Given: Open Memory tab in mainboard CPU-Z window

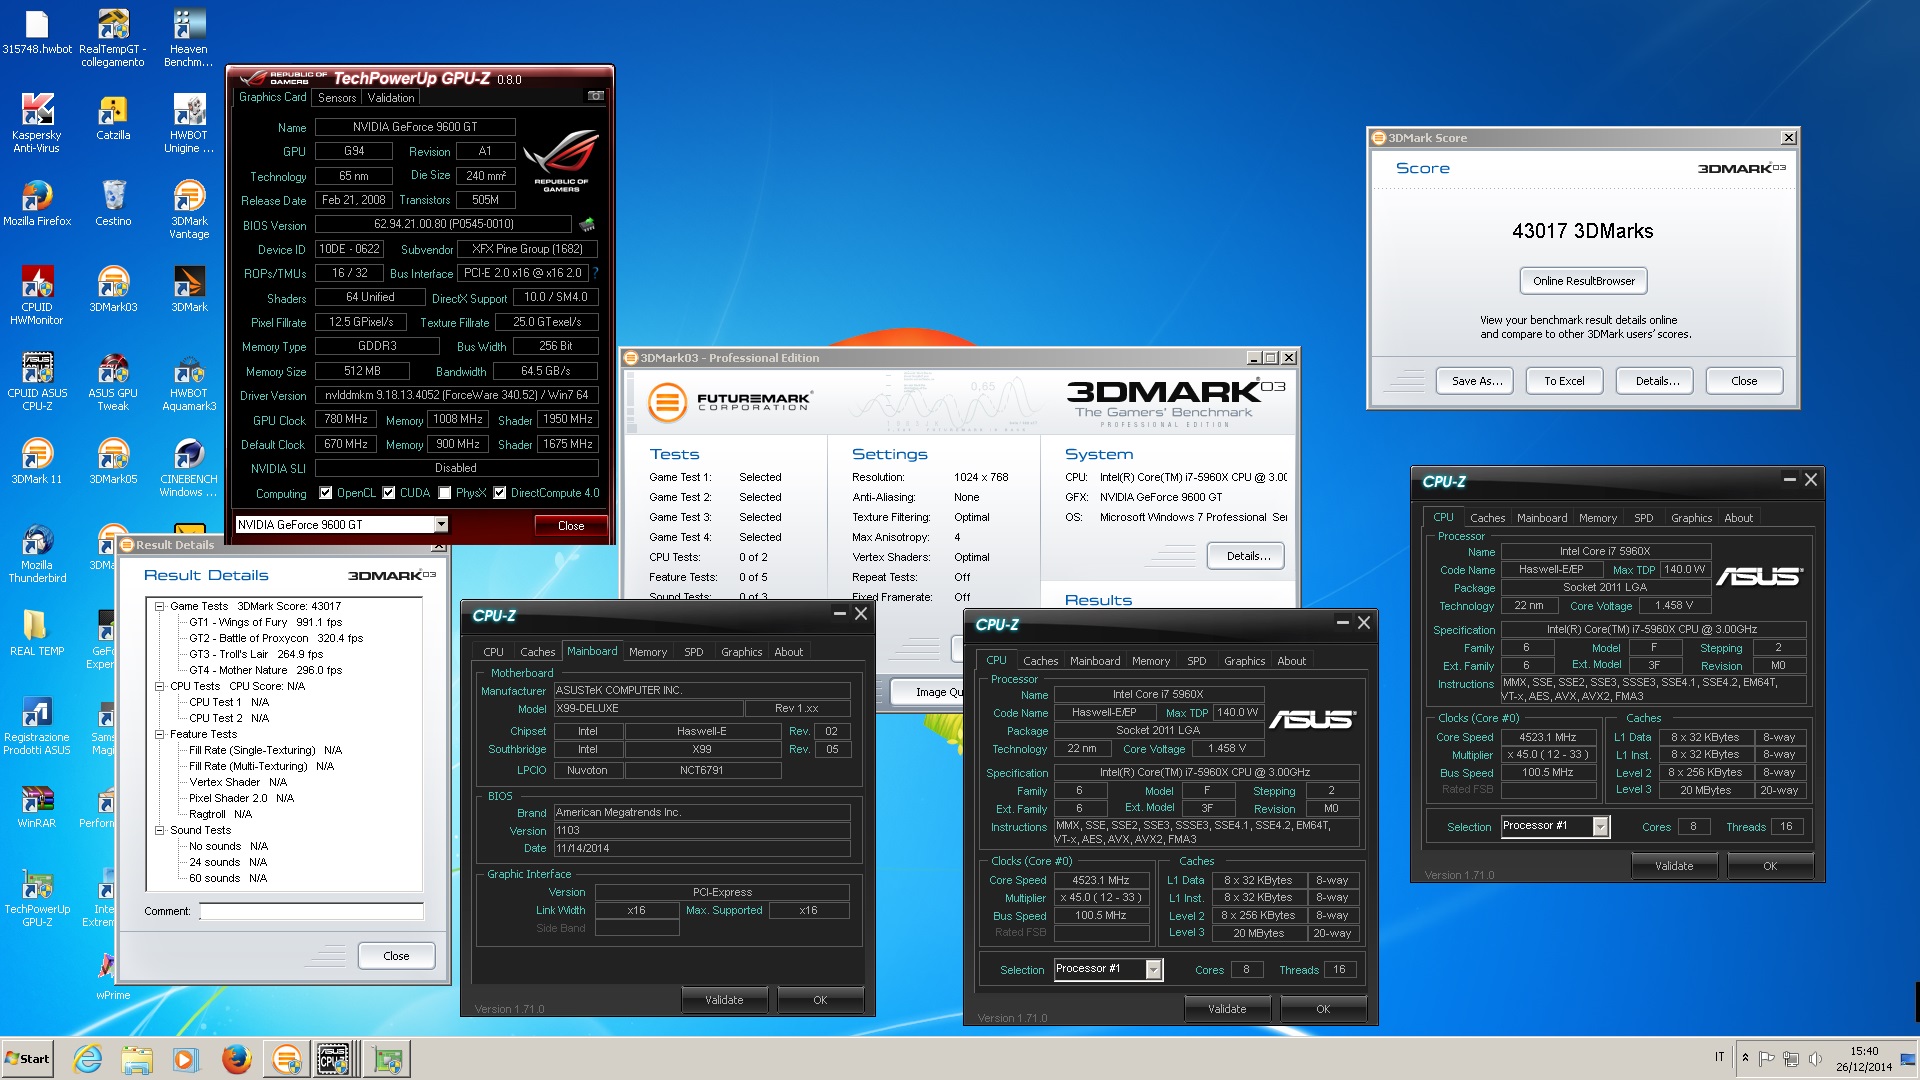Looking at the screenshot, I should coord(648,652).
